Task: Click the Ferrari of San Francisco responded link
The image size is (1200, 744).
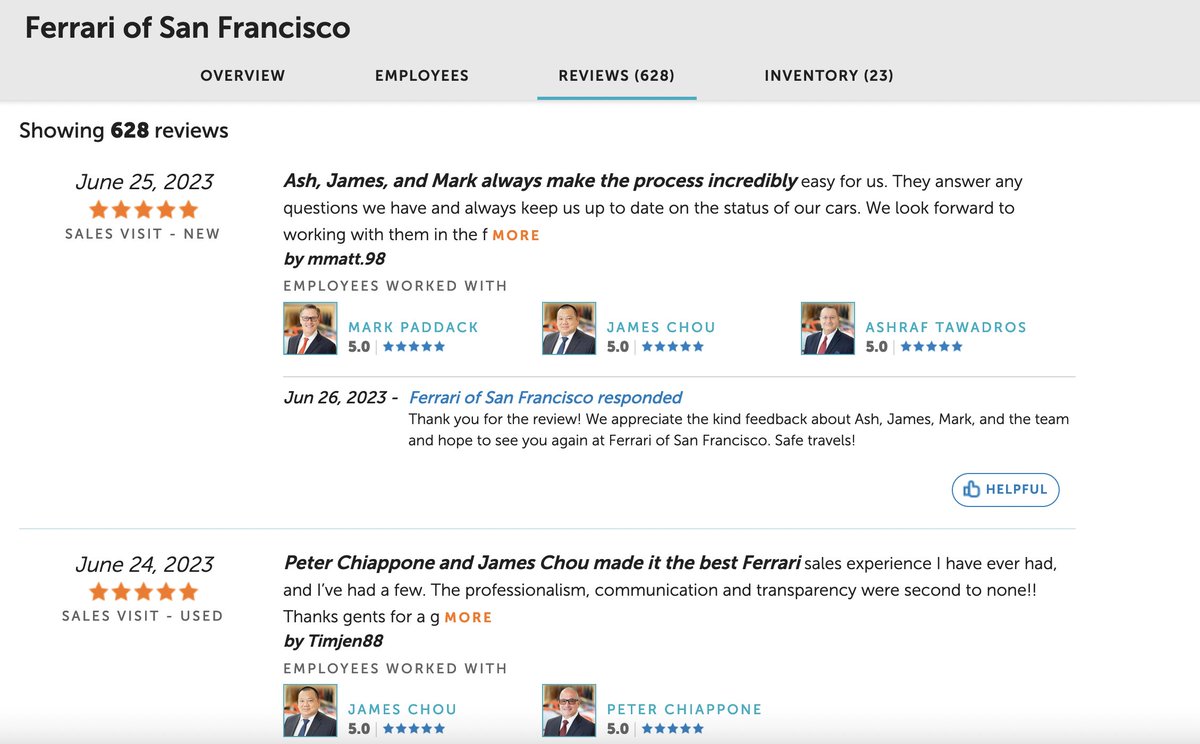Action: tap(546, 397)
